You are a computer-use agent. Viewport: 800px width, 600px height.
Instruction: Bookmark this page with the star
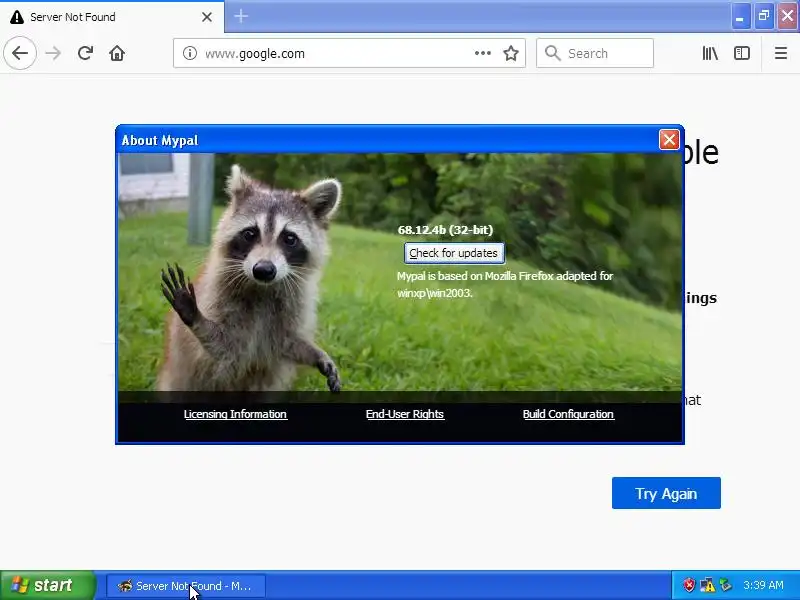511,53
